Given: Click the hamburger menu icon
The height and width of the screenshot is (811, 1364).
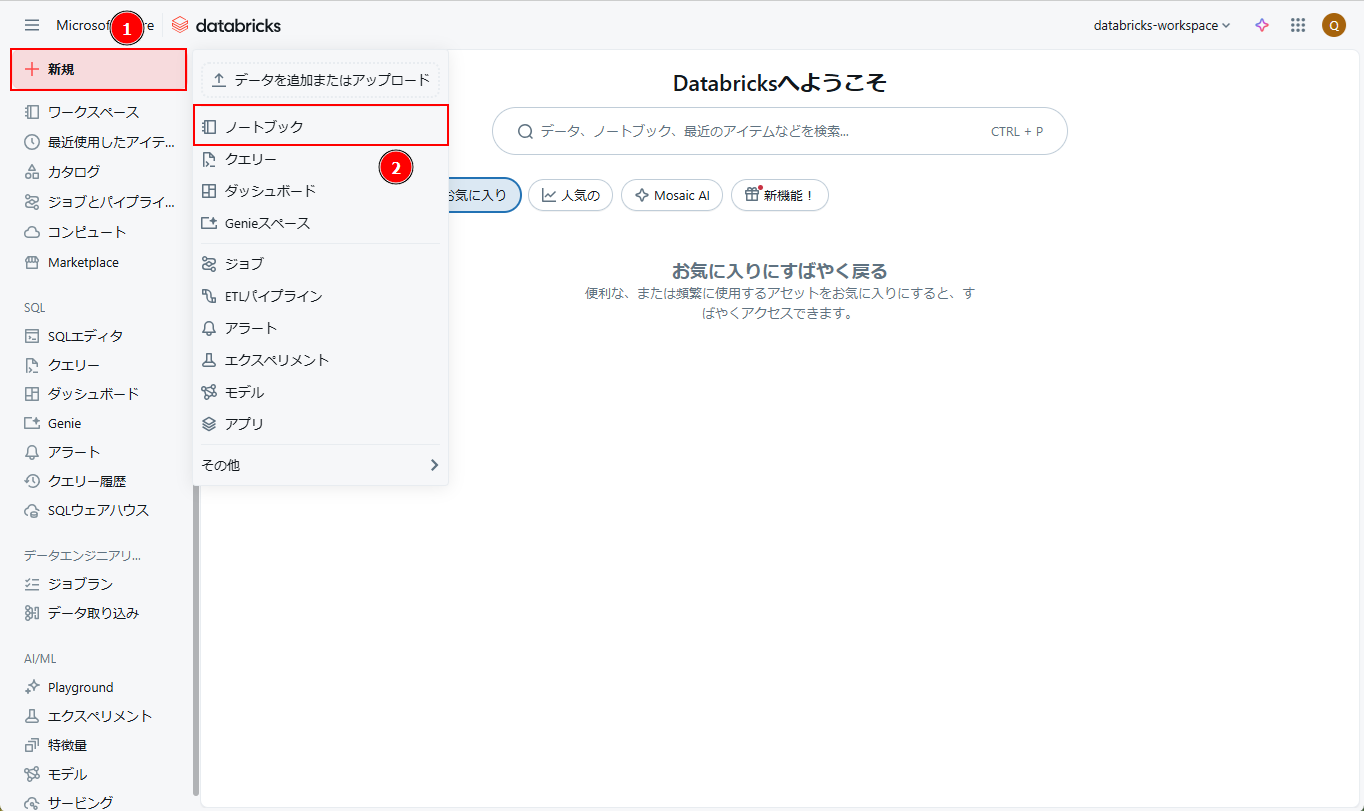Looking at the screenshot, I should click(x=32, y=25).
